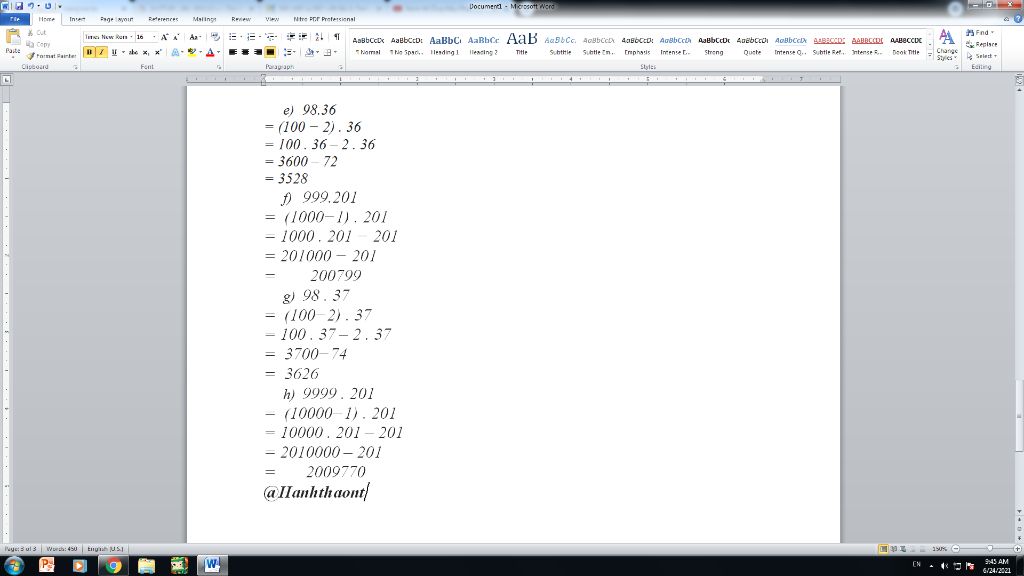Activate the Format Painter tool
This screenshot has width=1024, height=576.
tap(51, 56)
